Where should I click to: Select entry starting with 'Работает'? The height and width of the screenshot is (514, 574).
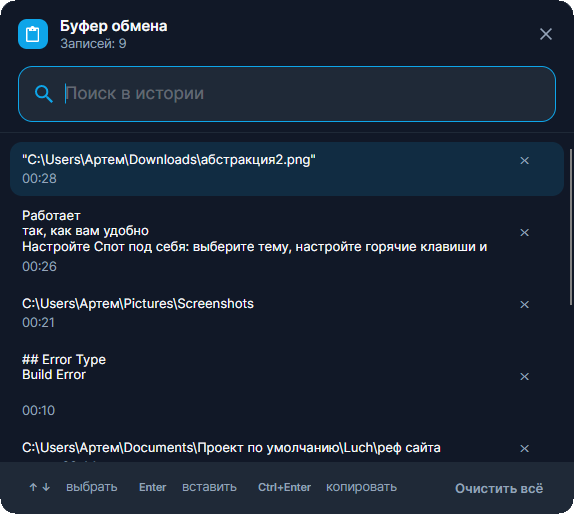click(287, 241)
